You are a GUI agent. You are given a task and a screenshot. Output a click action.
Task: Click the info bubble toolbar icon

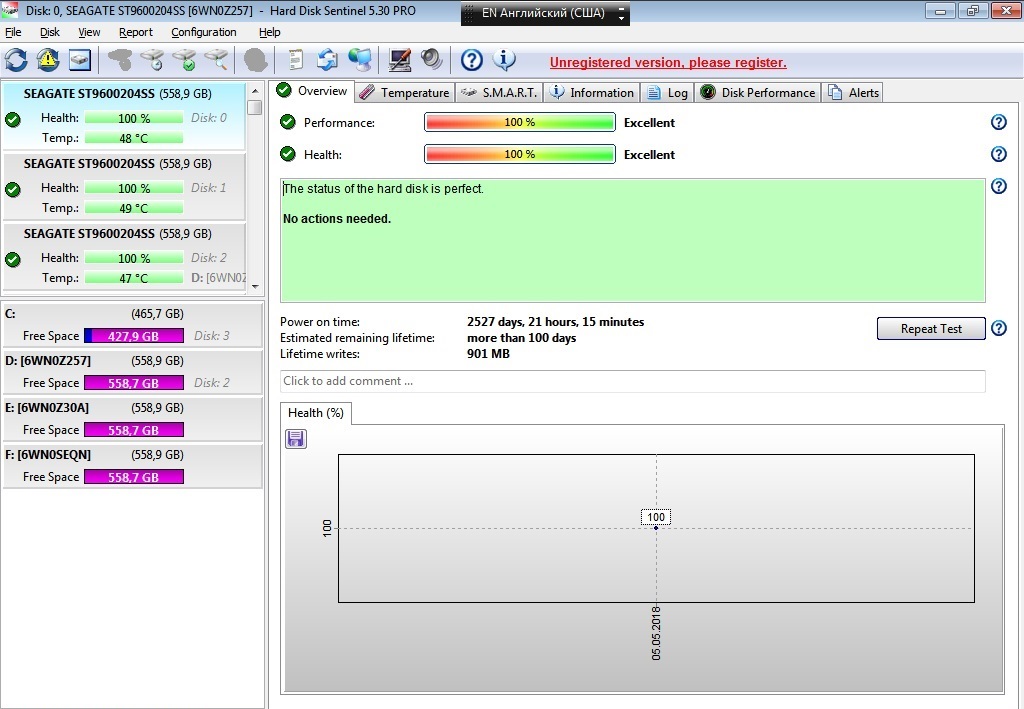click(504, 60)
